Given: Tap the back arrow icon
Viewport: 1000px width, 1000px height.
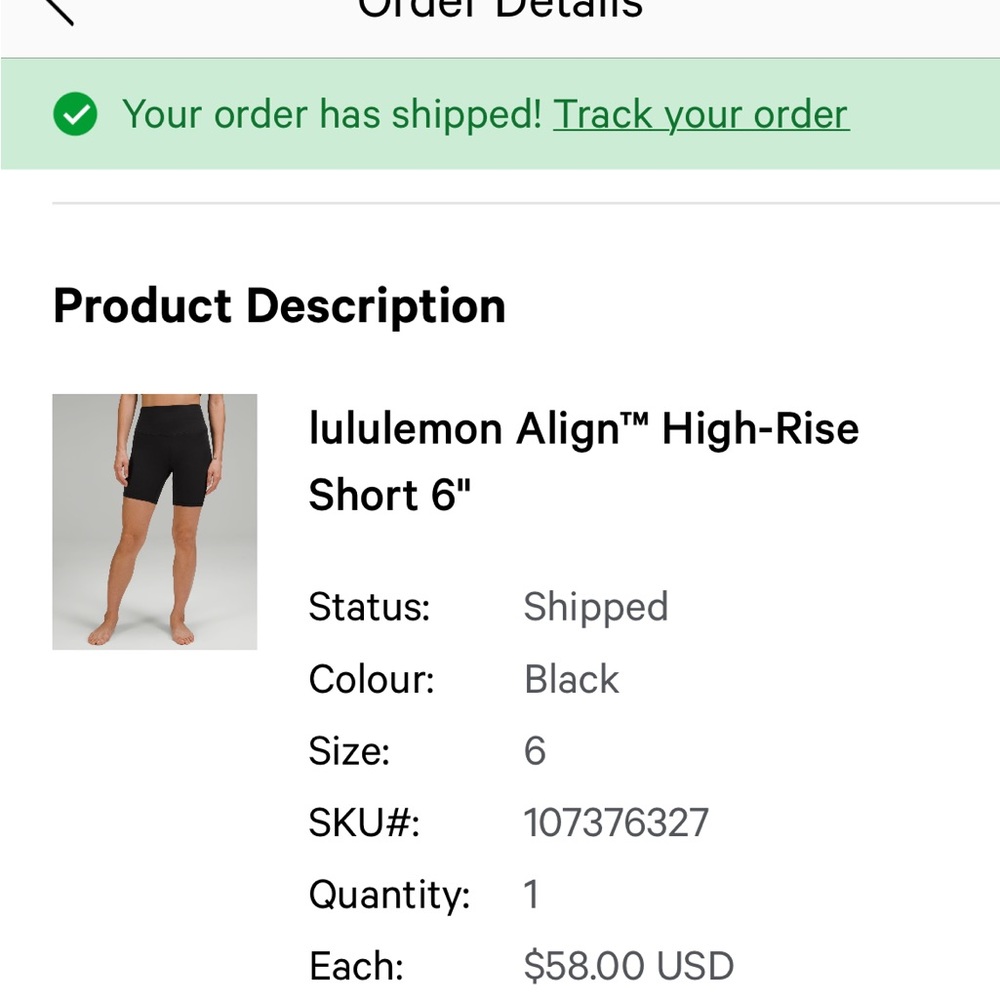Looking at the screenshot, I should (x=57, y=10).
